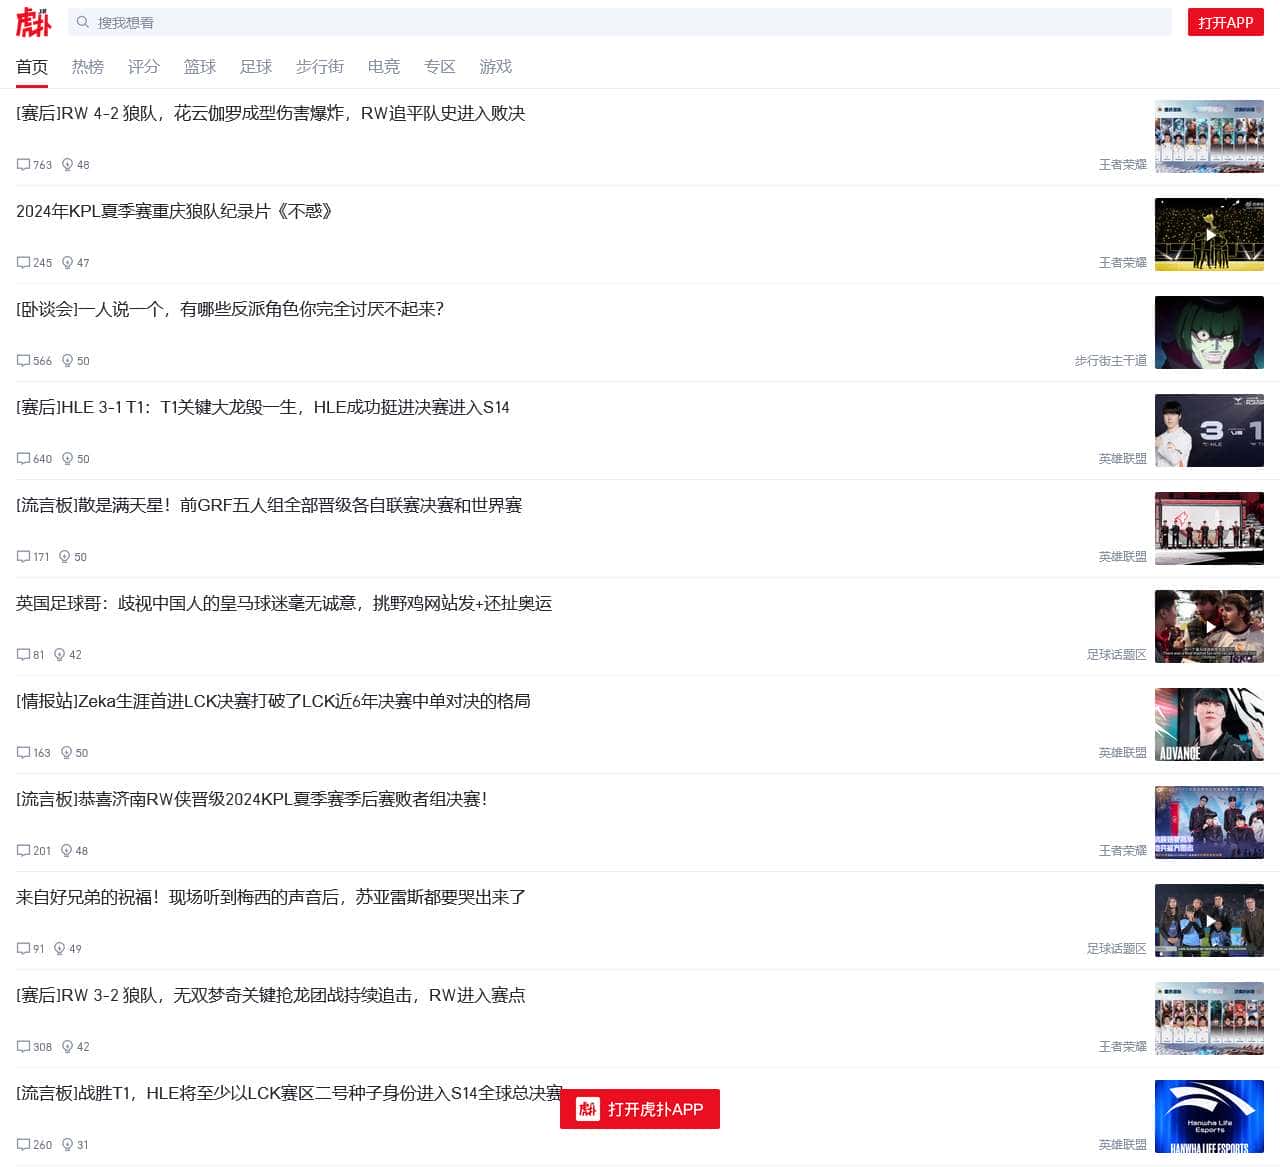Click comment icon with count 566
Screen dimensions: 1280x1167
pos(23,361)
